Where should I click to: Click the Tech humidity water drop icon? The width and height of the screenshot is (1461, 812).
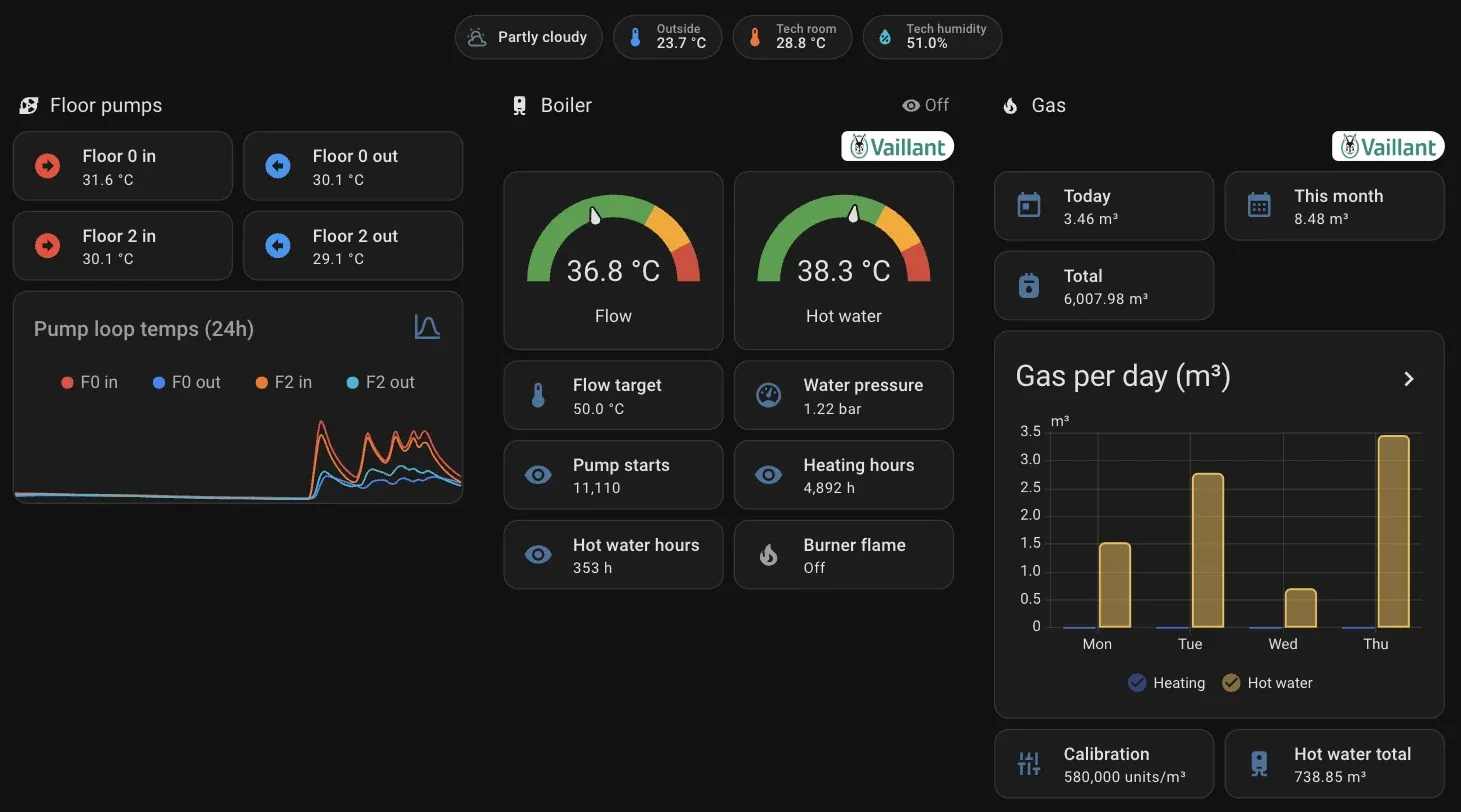click(x=885, y=37)
